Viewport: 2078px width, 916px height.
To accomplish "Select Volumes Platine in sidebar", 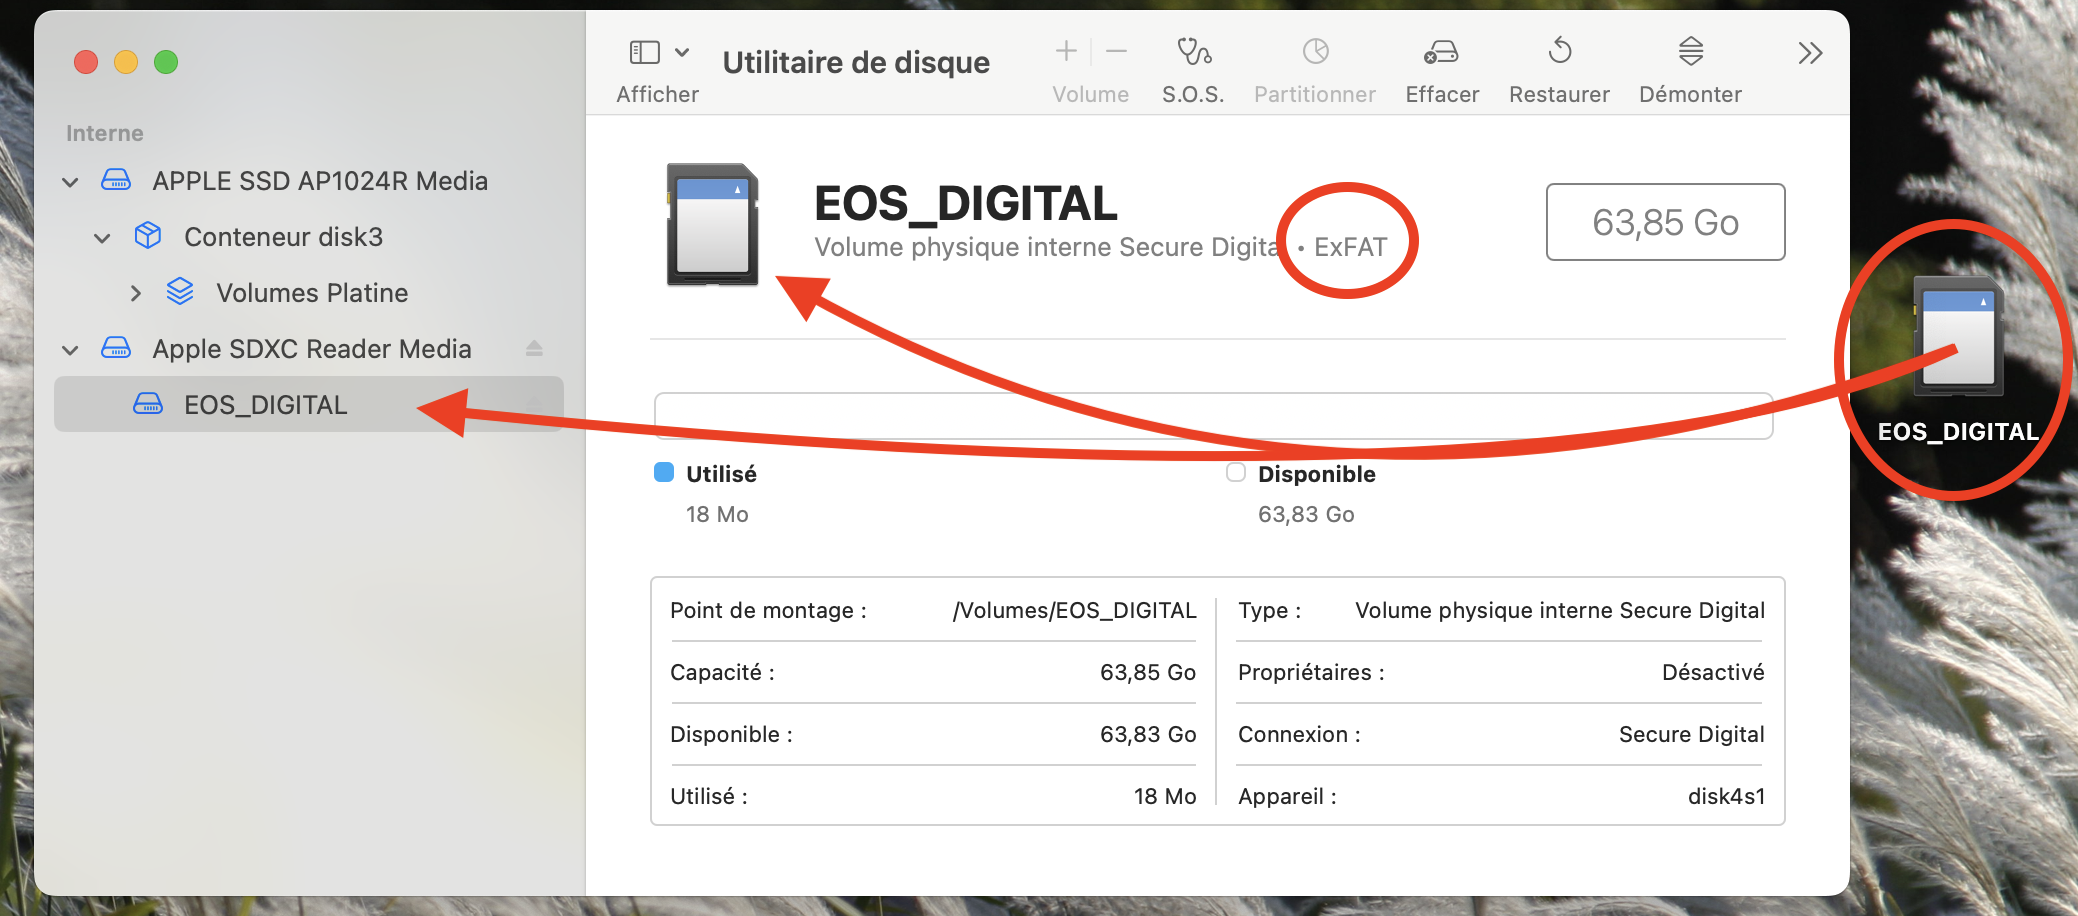I will pyautogui.click(x=312, y=293).
